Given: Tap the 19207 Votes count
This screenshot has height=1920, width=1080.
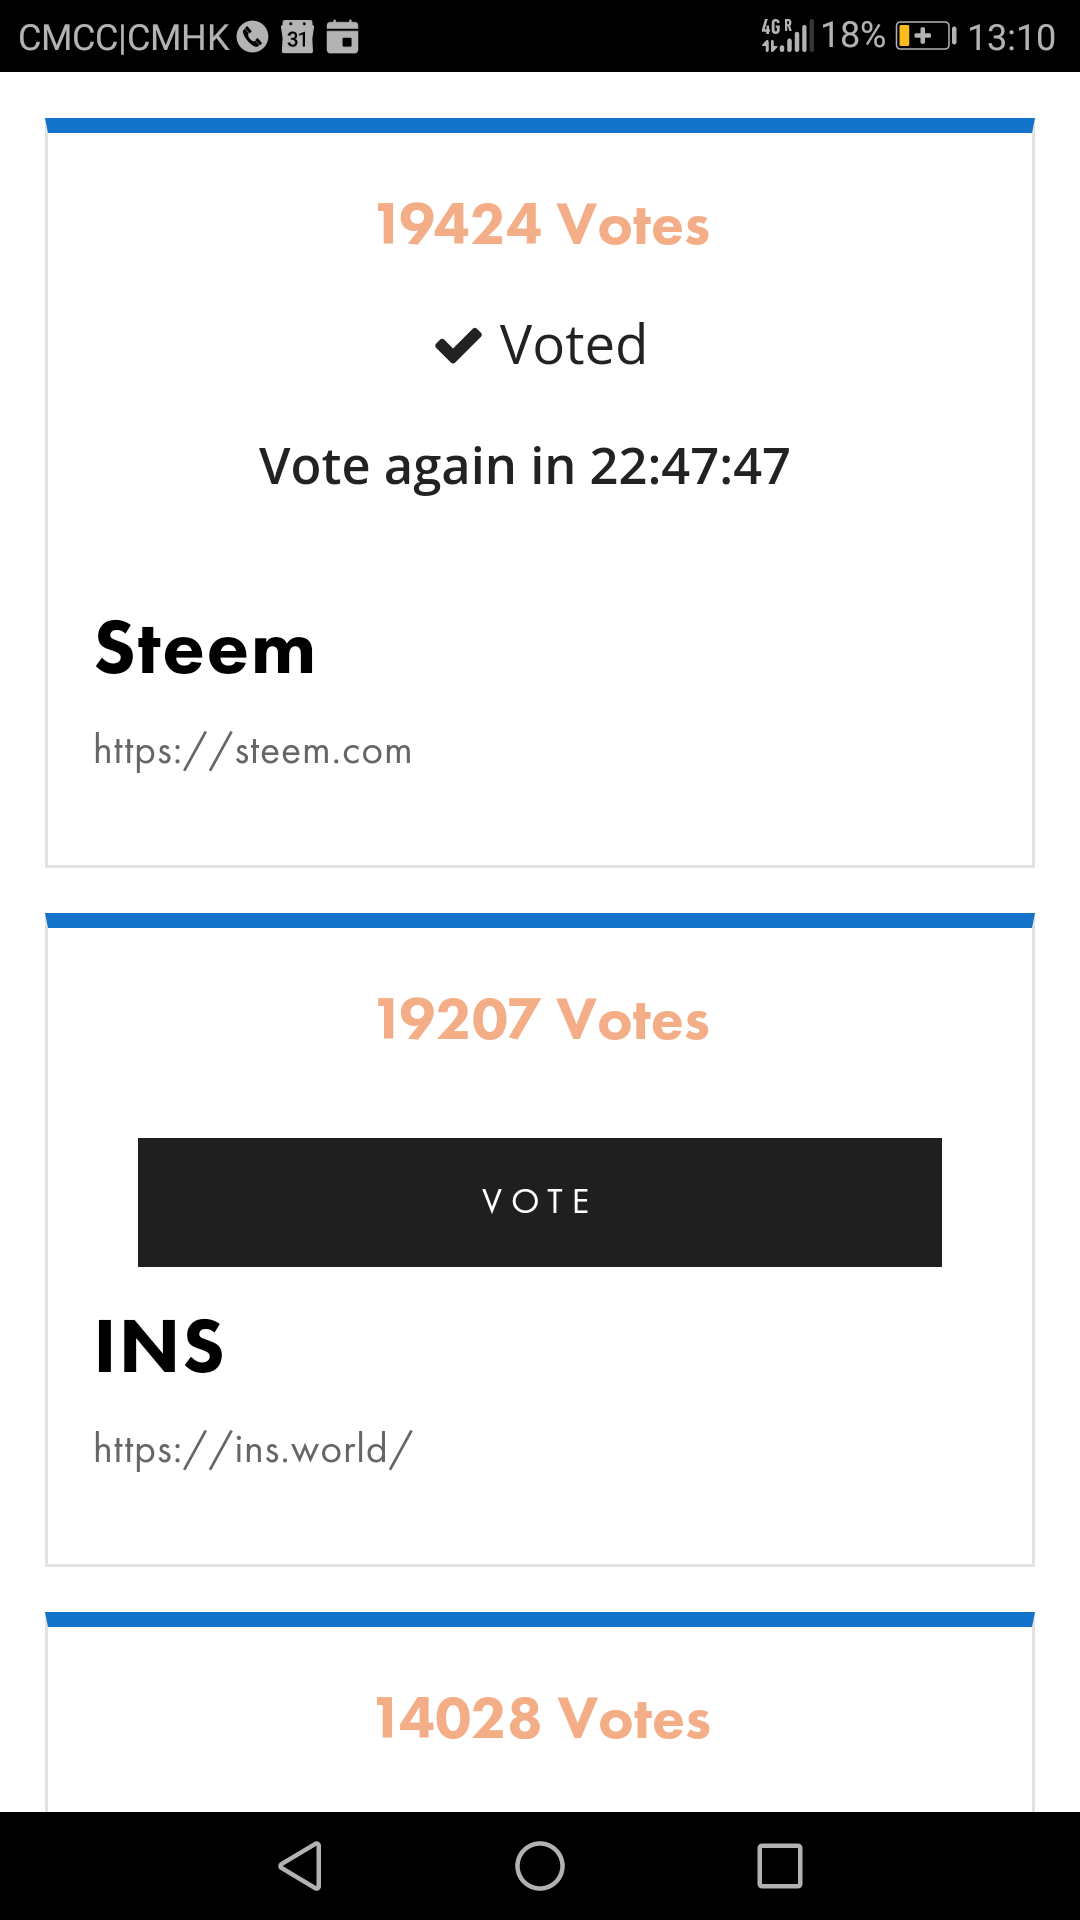Looking at the screenshot, I should click(542, 1020).
